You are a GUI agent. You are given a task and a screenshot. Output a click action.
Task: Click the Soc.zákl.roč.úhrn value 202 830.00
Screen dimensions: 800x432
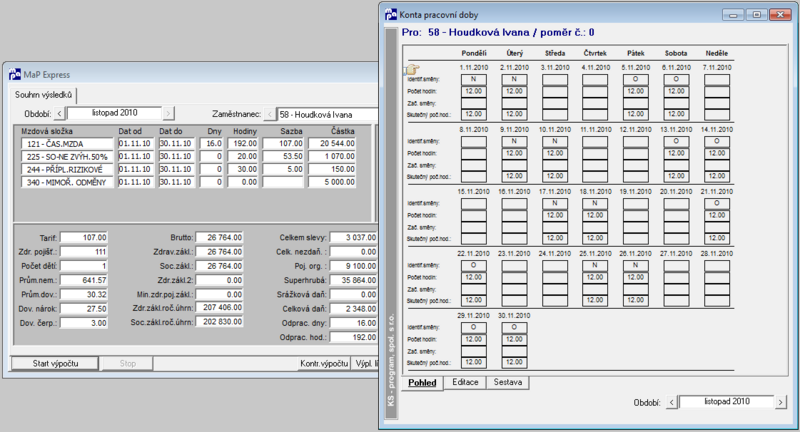click(x=219, y=322)
